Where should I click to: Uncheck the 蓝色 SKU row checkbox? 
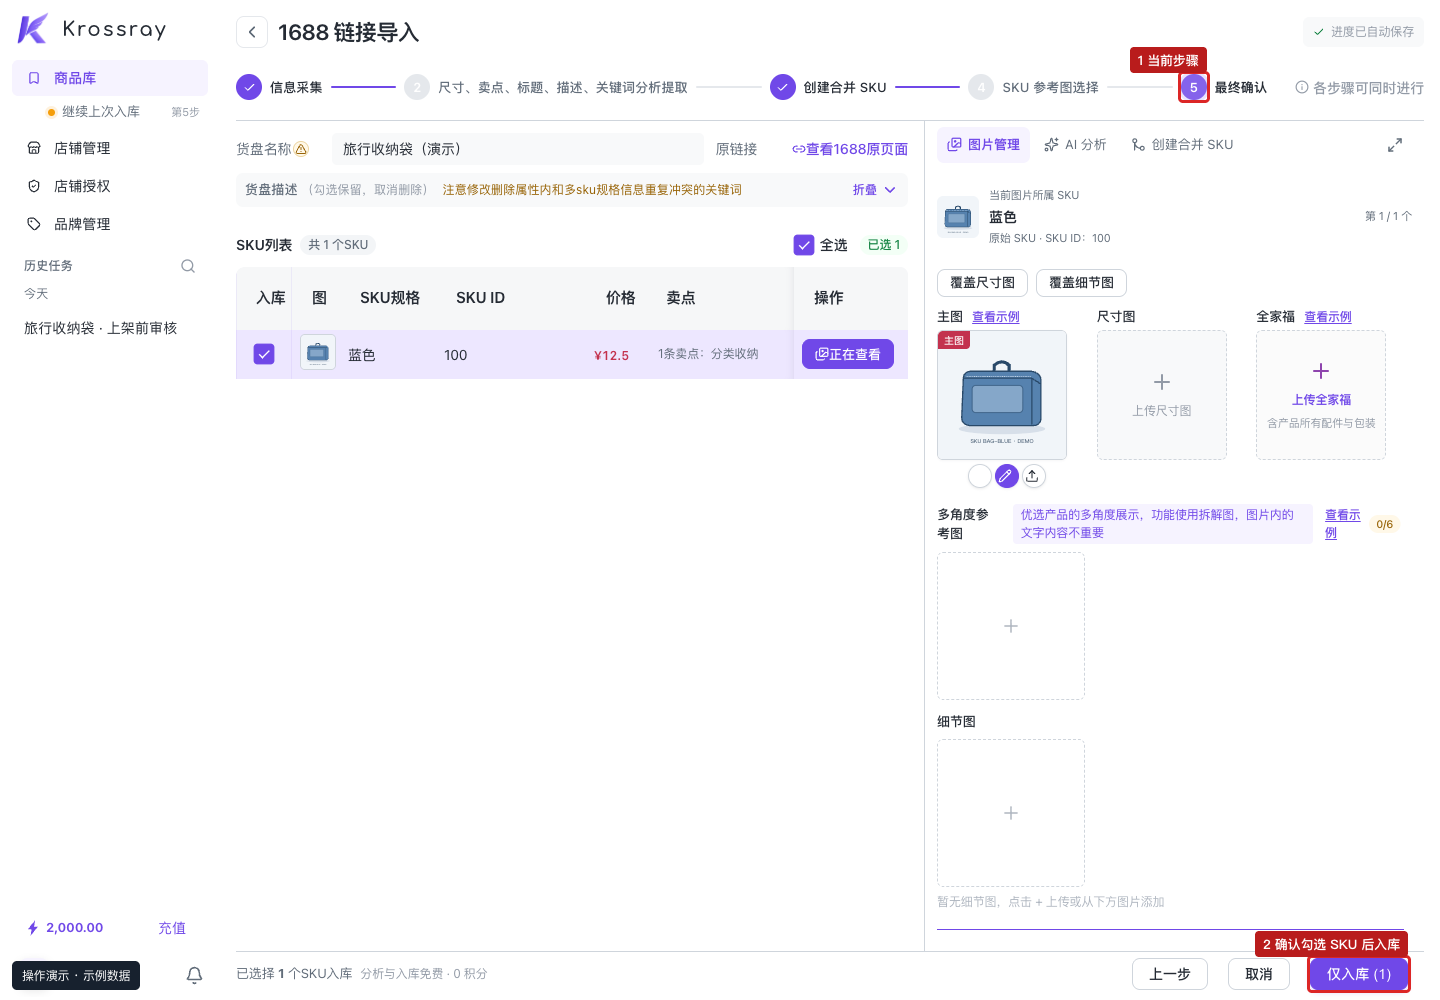[x=264, y=354]
